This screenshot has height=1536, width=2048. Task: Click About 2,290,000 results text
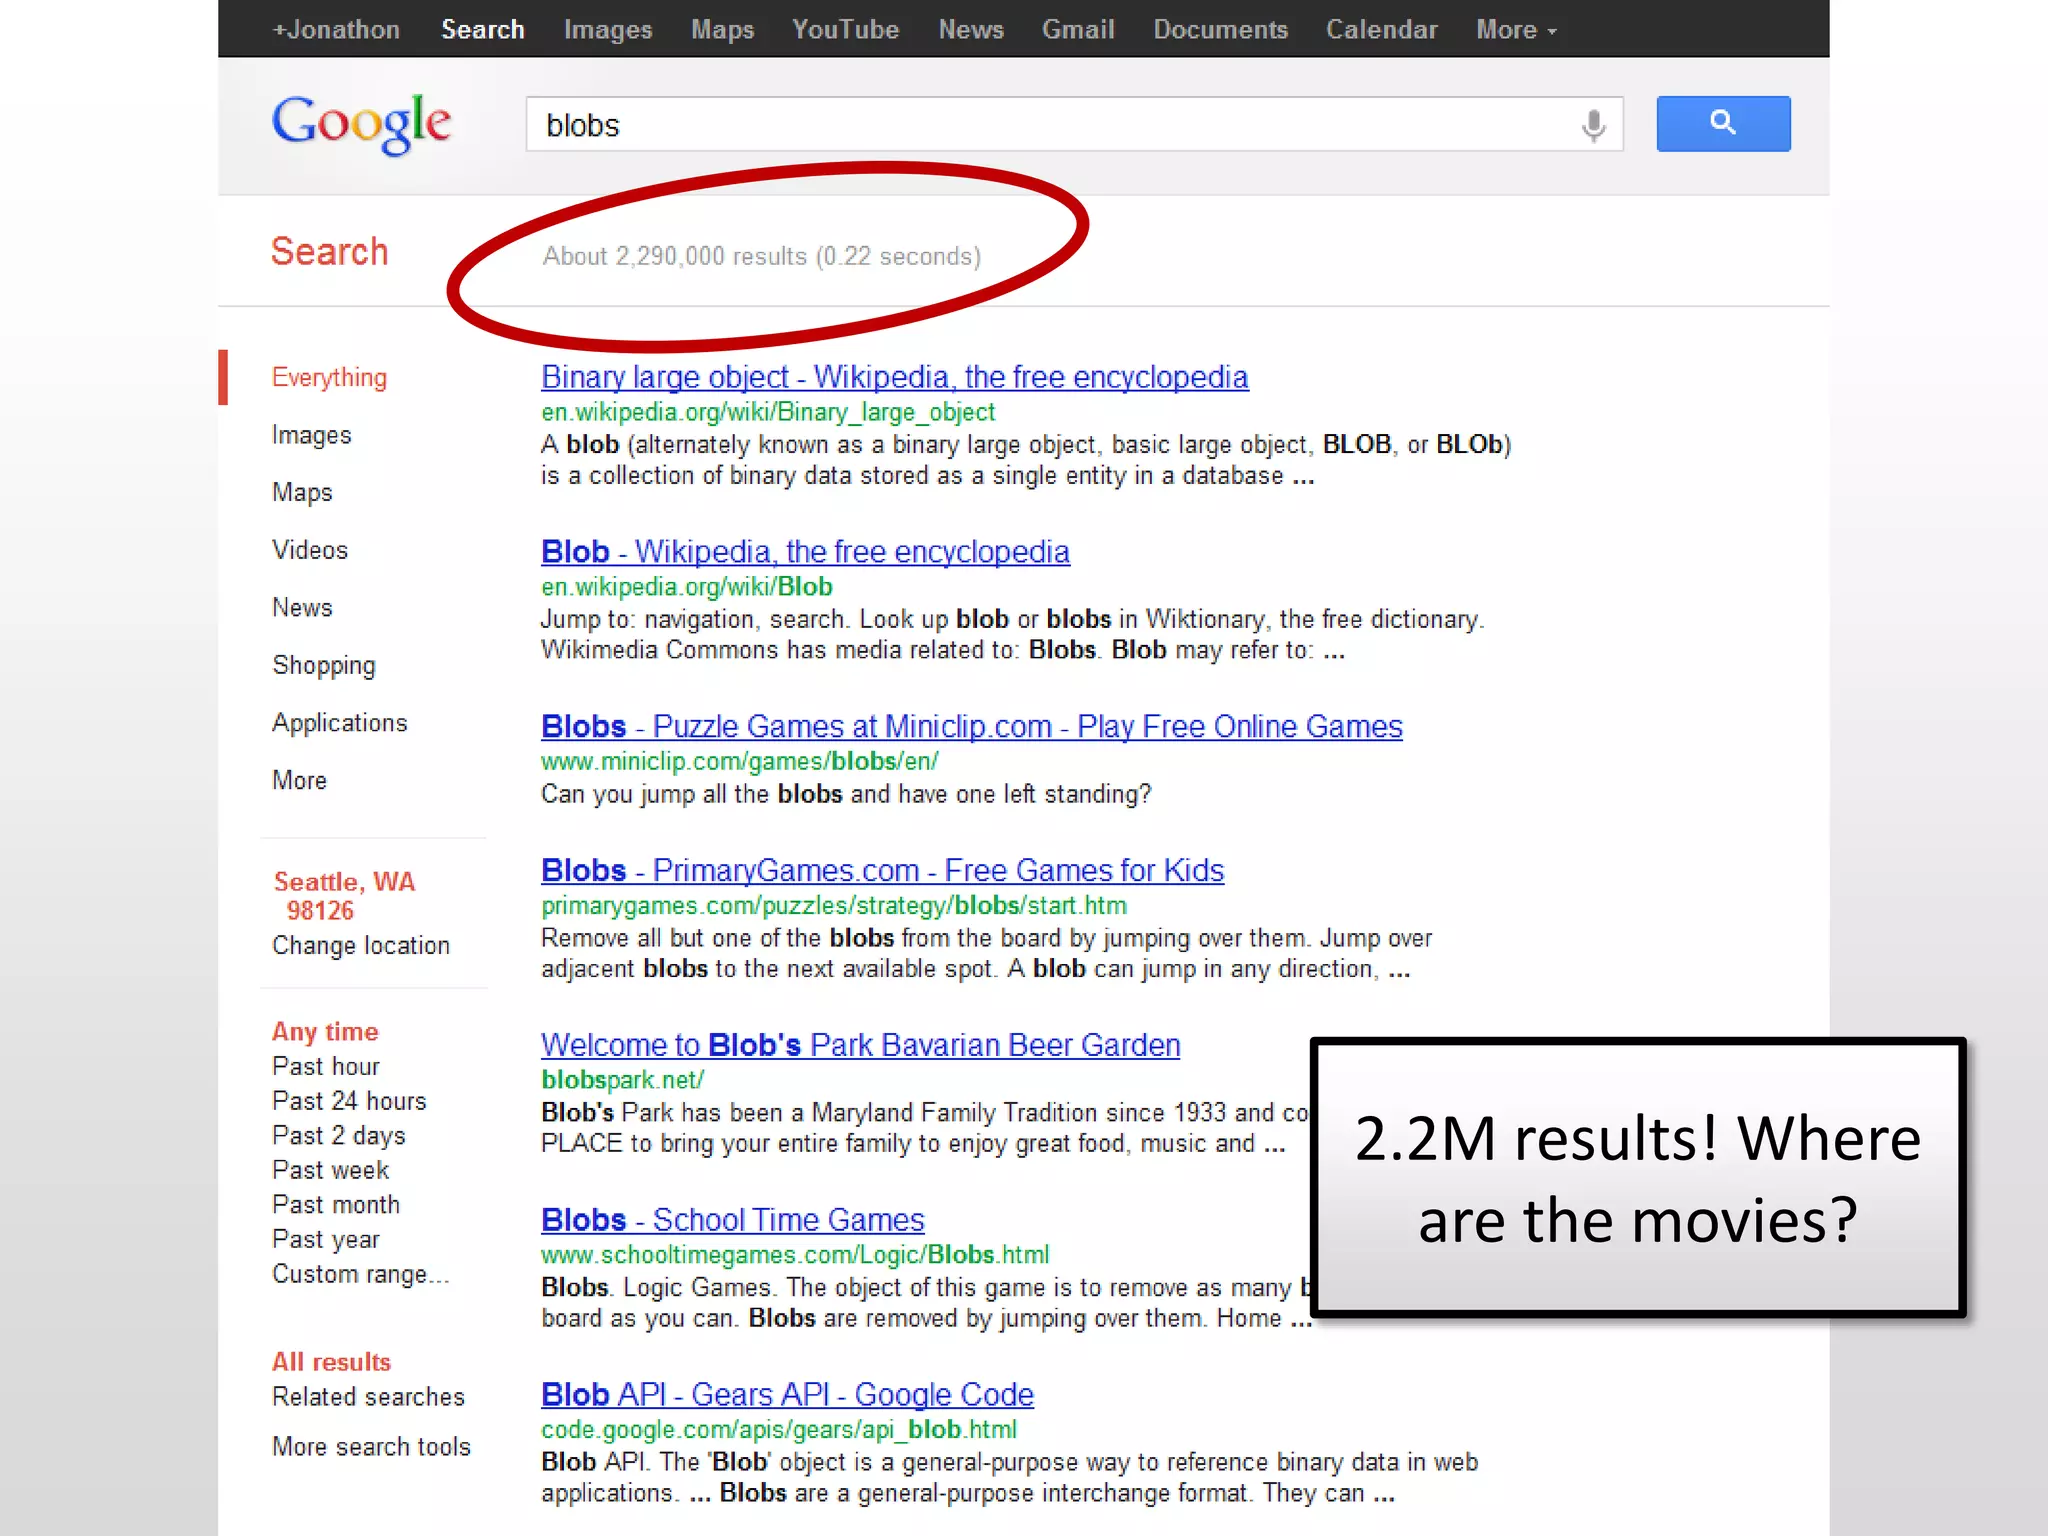tap(762, 257)
